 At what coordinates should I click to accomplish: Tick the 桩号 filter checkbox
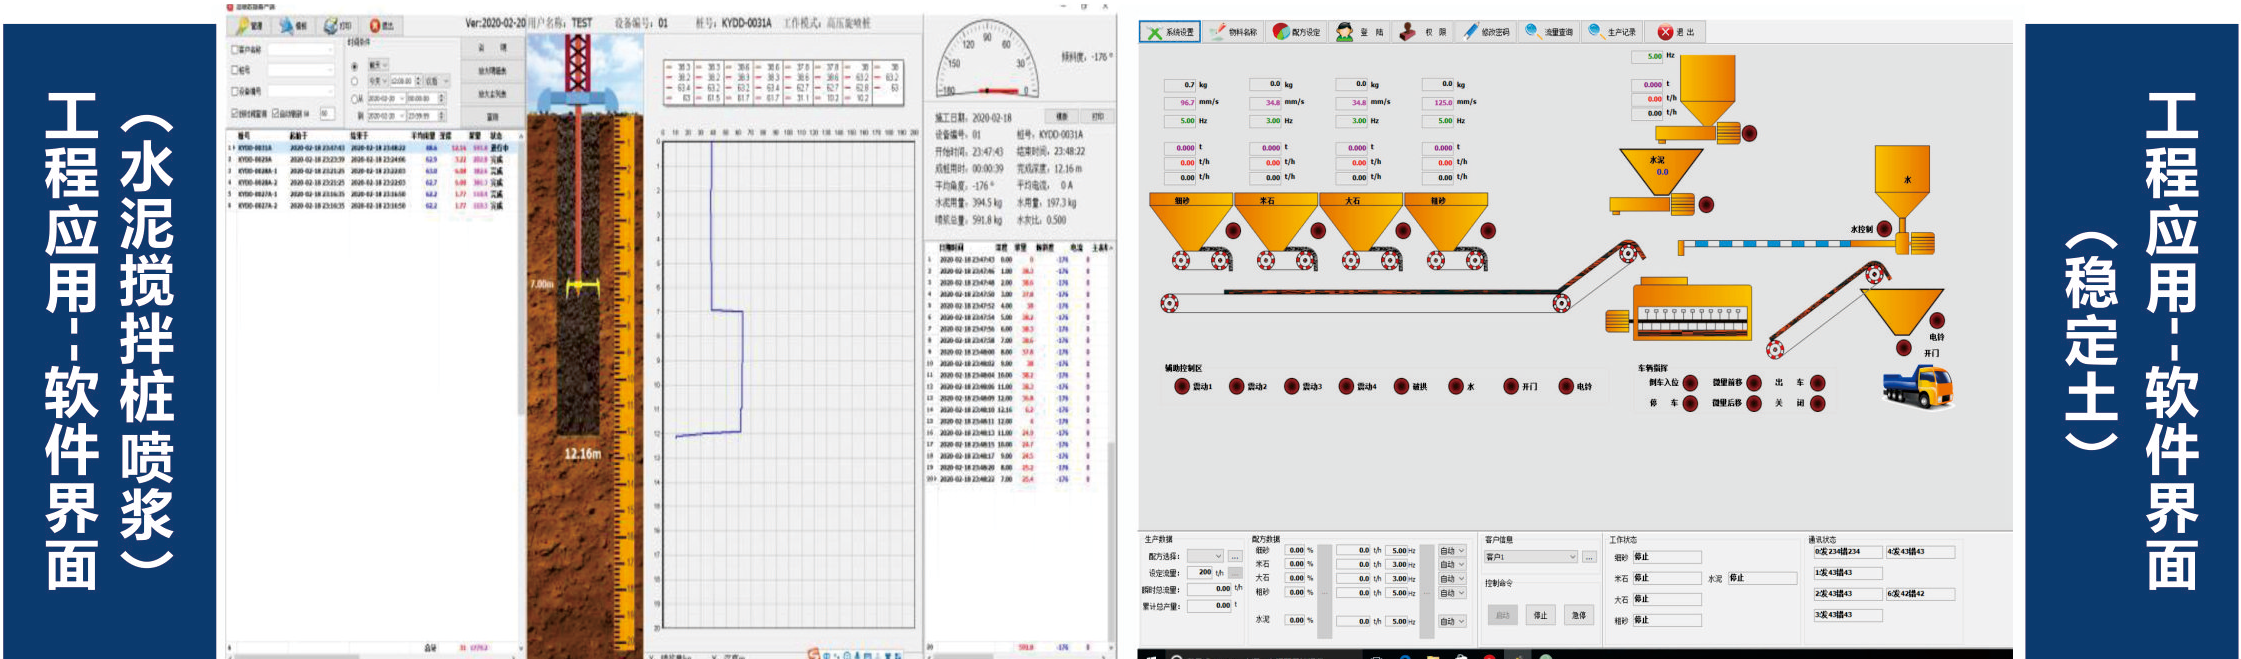point(236,70)
